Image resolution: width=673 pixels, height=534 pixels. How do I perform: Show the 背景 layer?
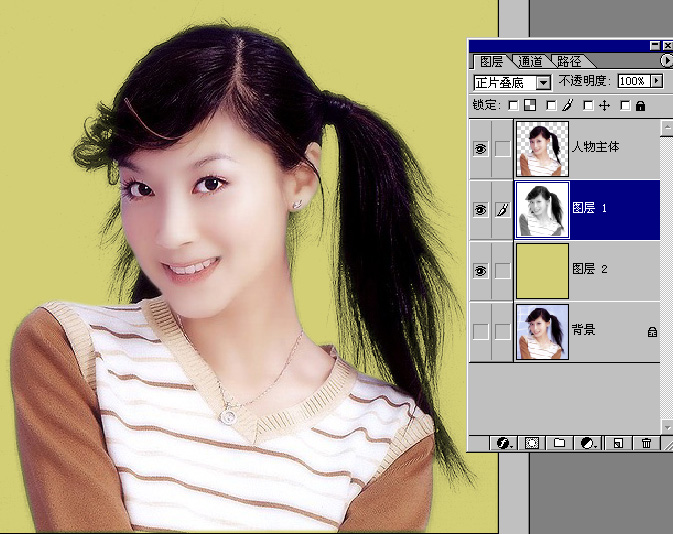tap(480, 332)
